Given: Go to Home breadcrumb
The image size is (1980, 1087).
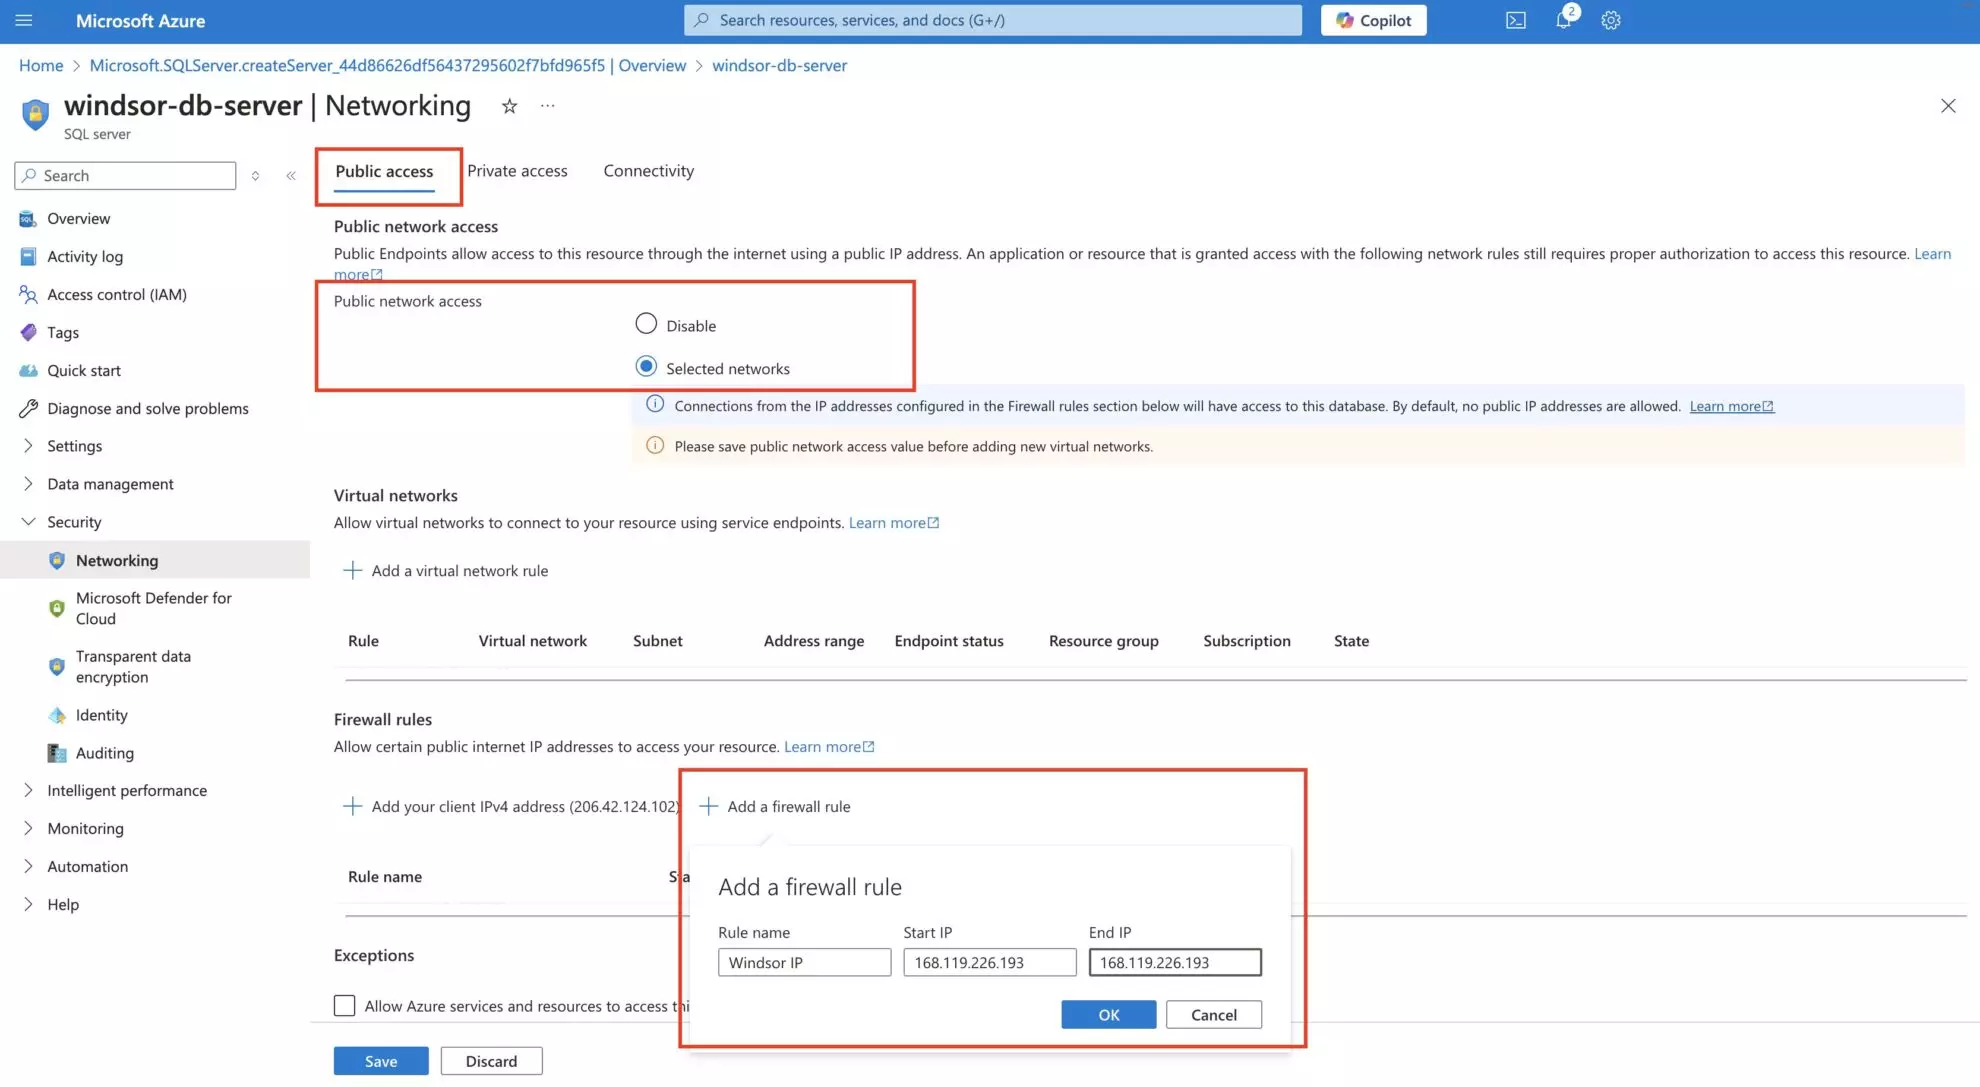Looking at the screenshot, I should [41, 65].
